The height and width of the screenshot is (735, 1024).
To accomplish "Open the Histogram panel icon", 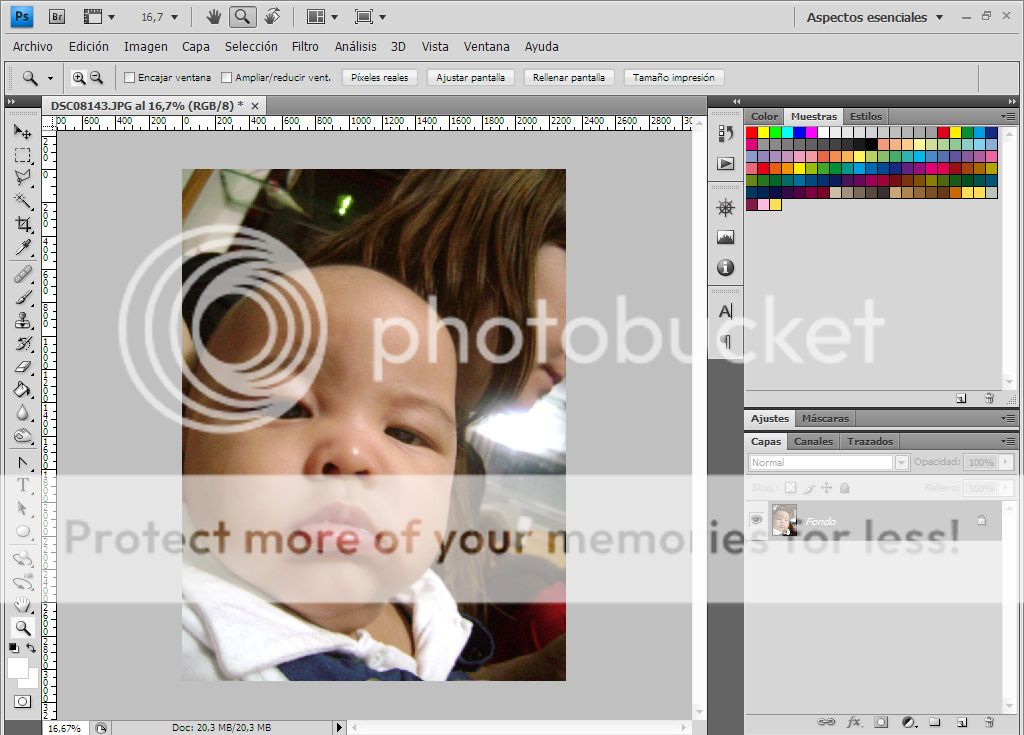I will point(726,237).
